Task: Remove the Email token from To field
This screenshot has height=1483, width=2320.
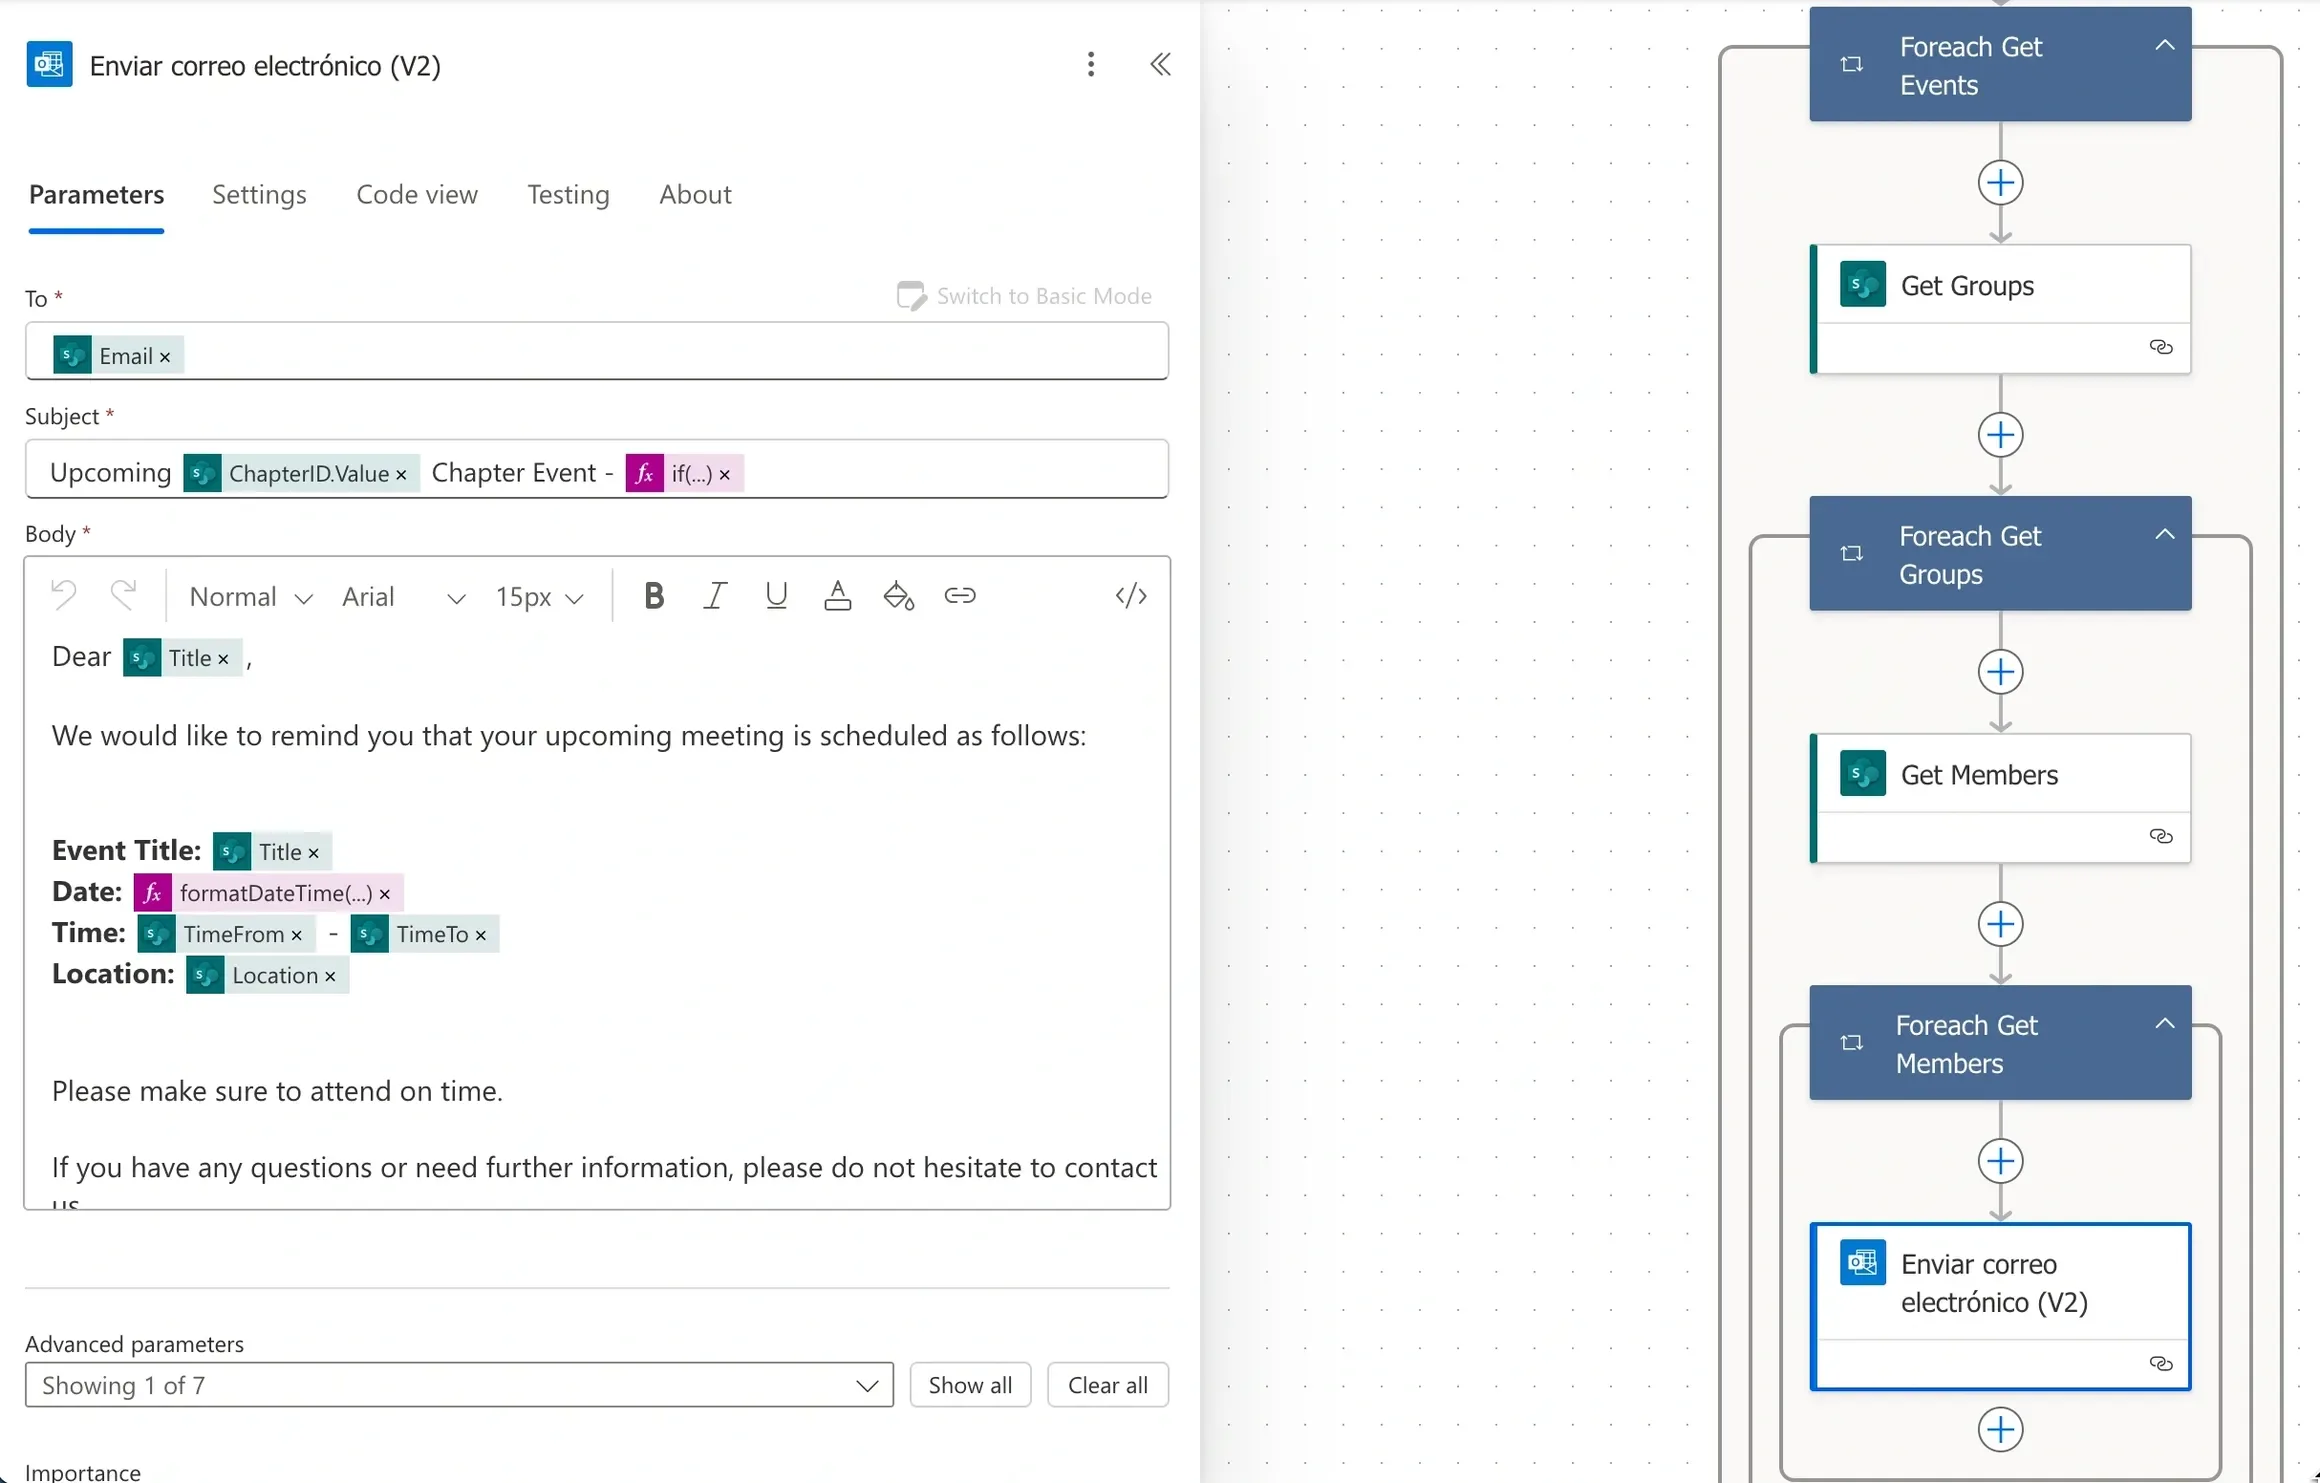Action: 165,357
